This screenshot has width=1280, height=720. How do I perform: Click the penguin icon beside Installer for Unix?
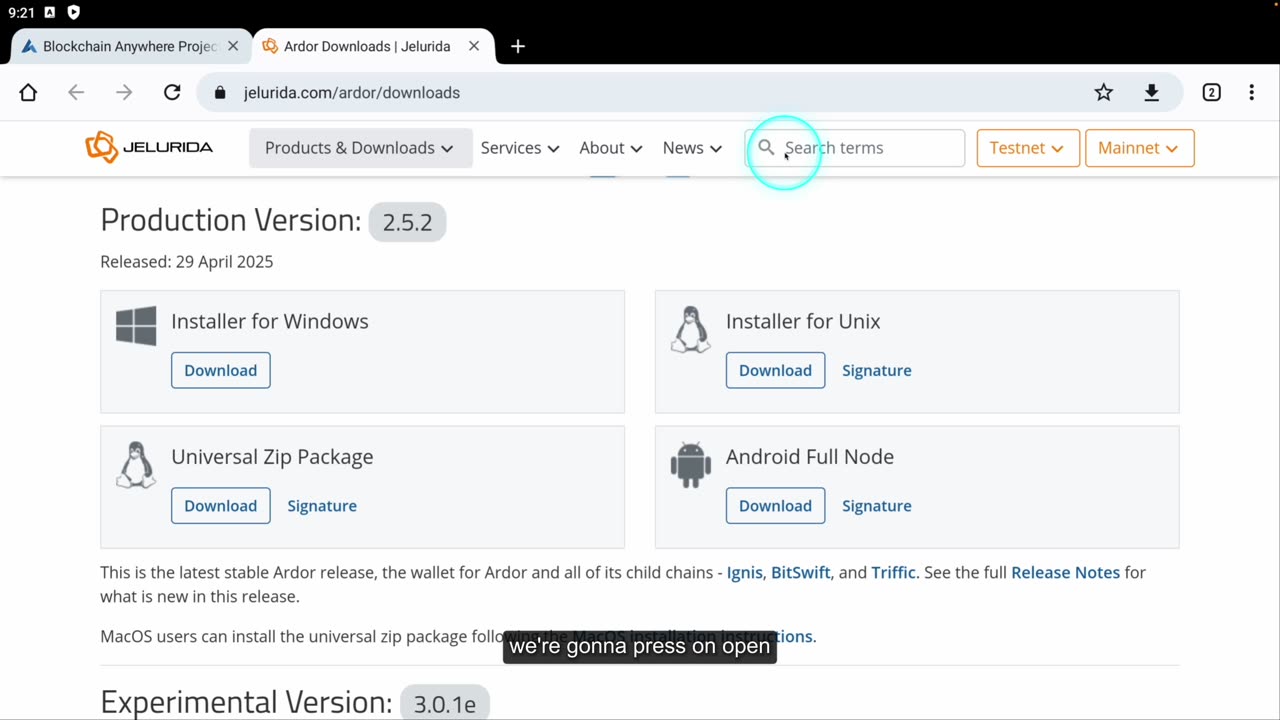click(690, 330)
